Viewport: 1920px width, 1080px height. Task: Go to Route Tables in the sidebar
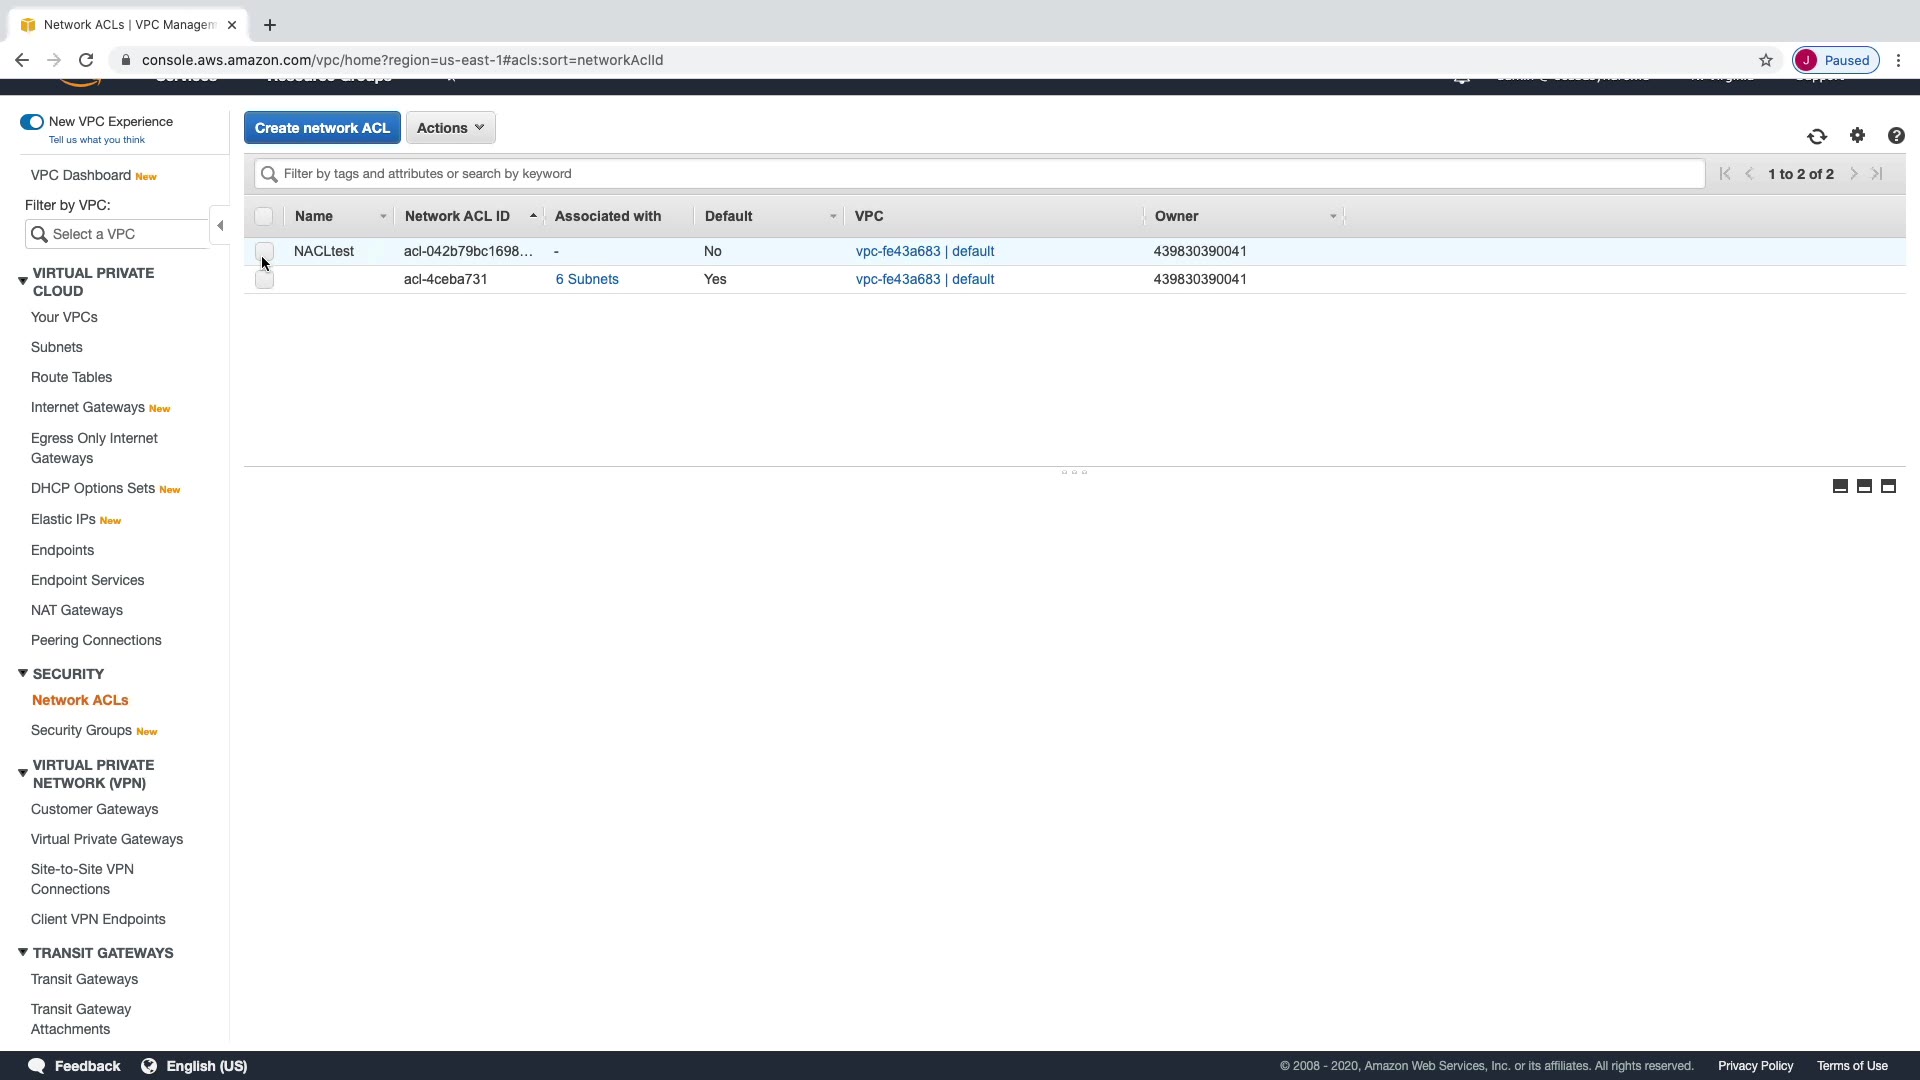(x=71, y=377)
